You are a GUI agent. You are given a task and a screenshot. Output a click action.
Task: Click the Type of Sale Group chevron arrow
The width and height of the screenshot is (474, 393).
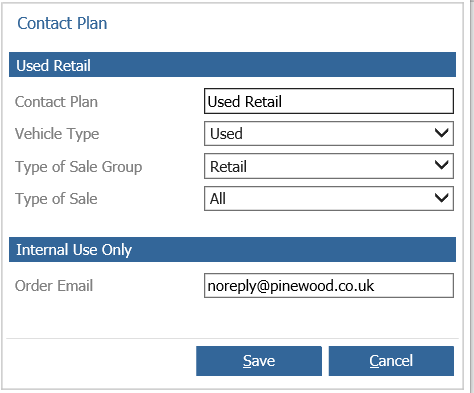(442, 165)
